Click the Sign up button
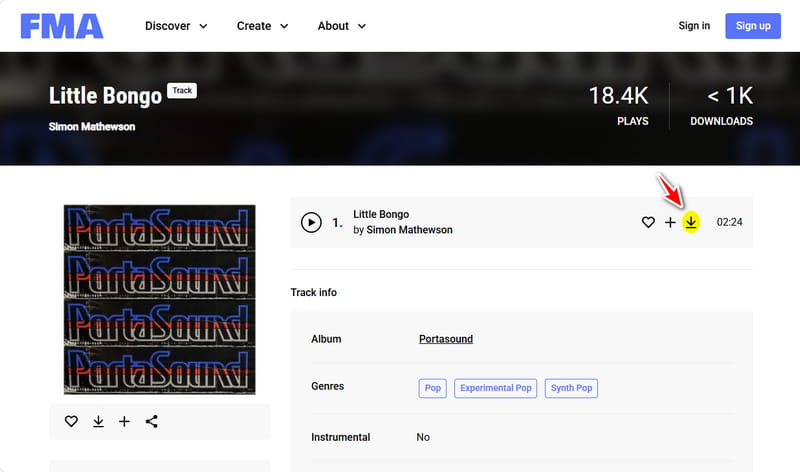 pyautogui.click(x=753, y=26)
